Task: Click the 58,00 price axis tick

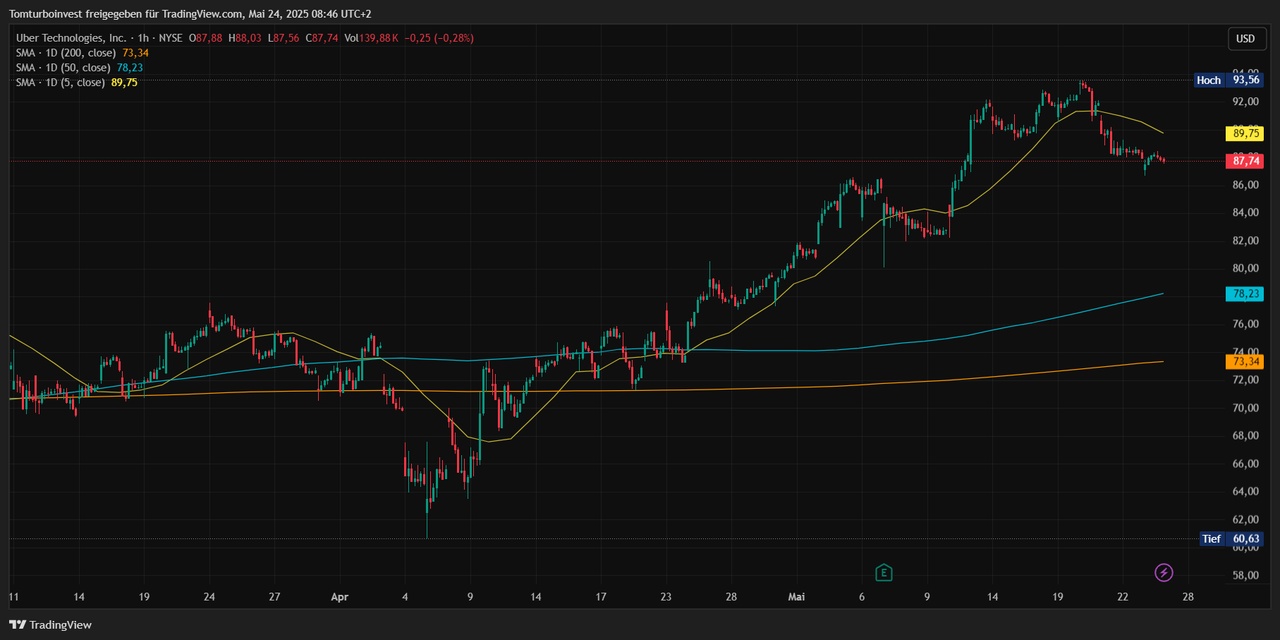Action: point(1245,576)
